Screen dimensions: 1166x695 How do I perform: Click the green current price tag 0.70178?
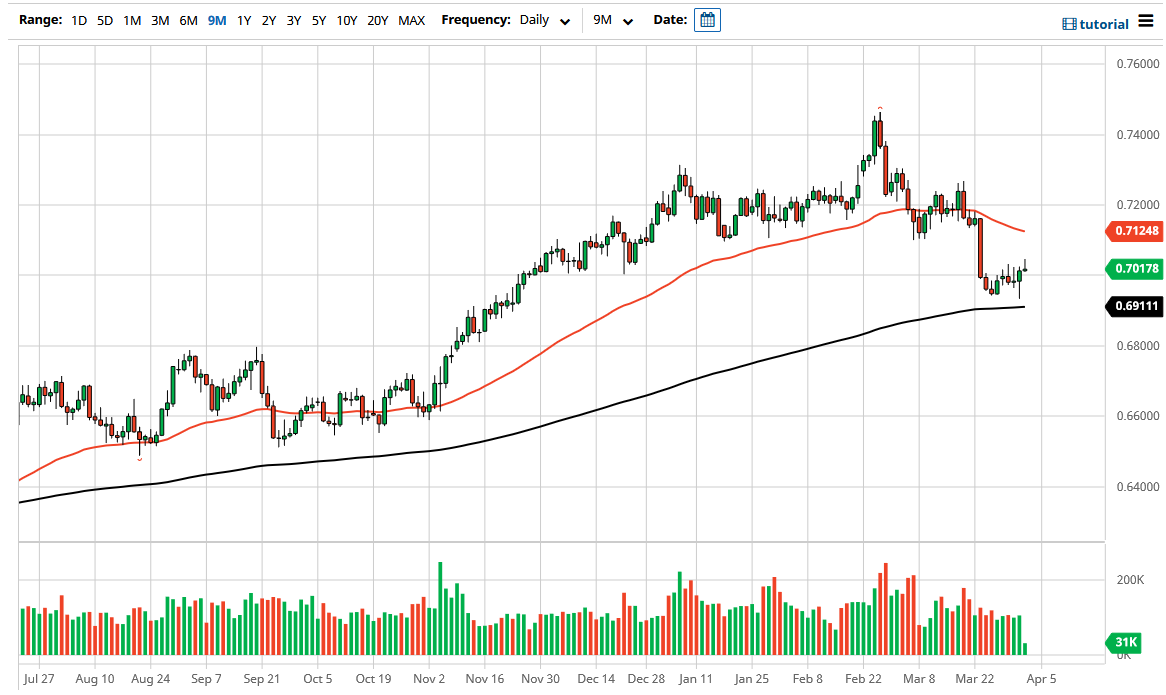point(1134,269)
